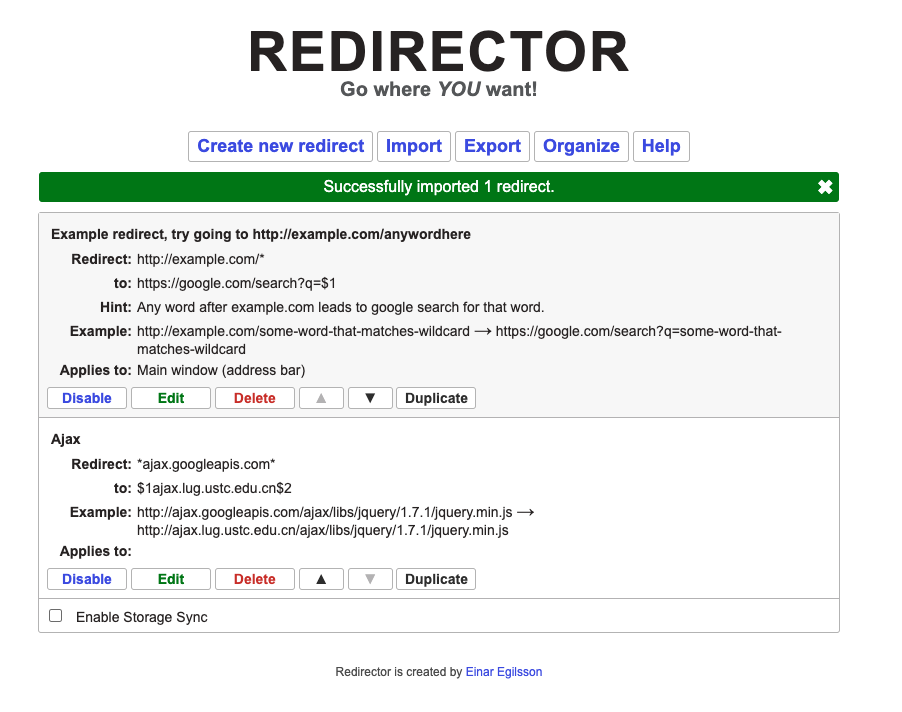Open the Organize view
Image resolution: width=902 pixels, height=712 pixels.
pyautogui.click(x=581, y=146)
